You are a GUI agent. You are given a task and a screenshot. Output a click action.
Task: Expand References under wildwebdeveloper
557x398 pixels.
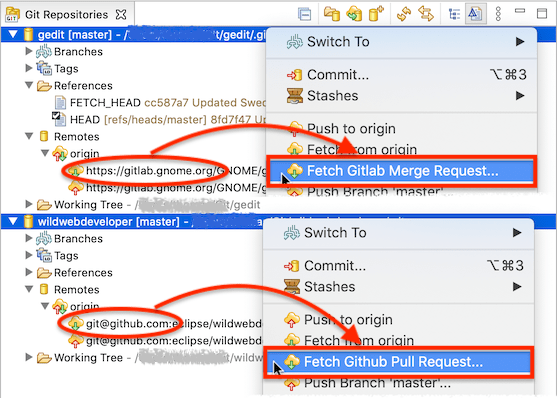(29, 272)
